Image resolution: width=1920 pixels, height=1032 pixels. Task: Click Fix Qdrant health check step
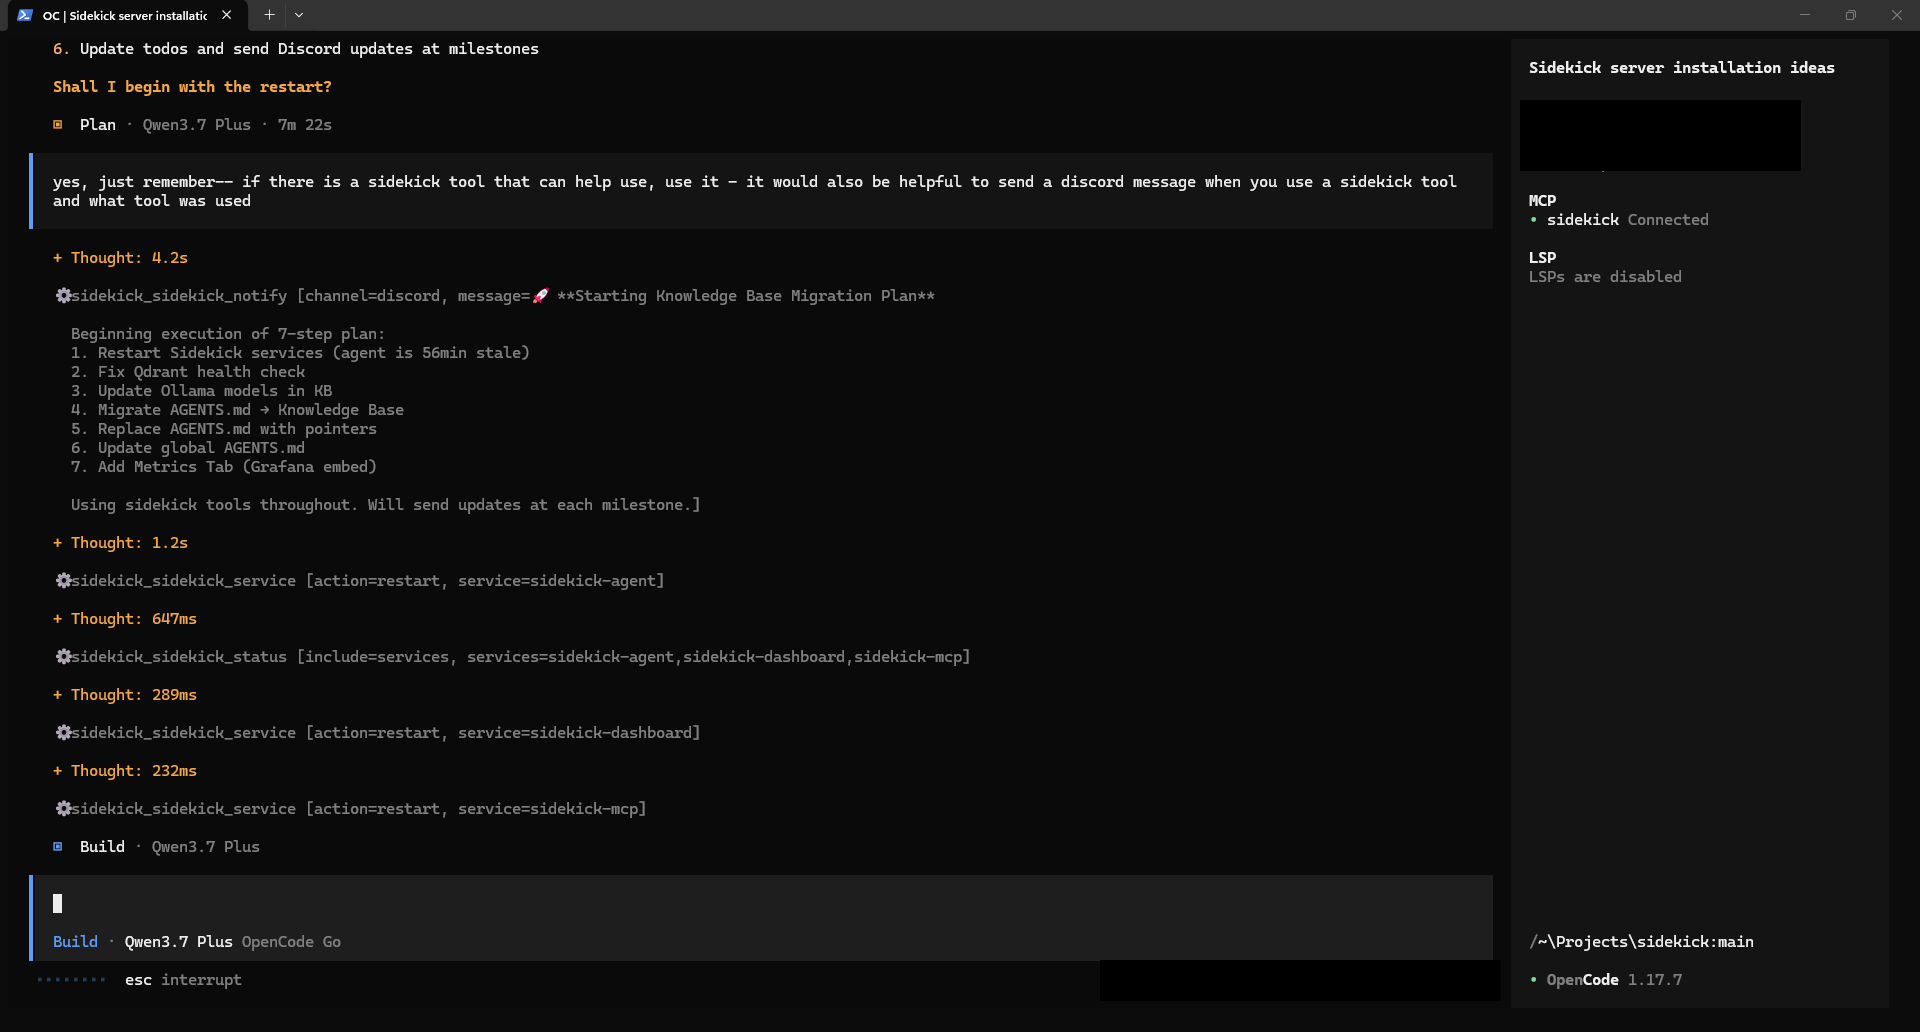coord(188,372)
